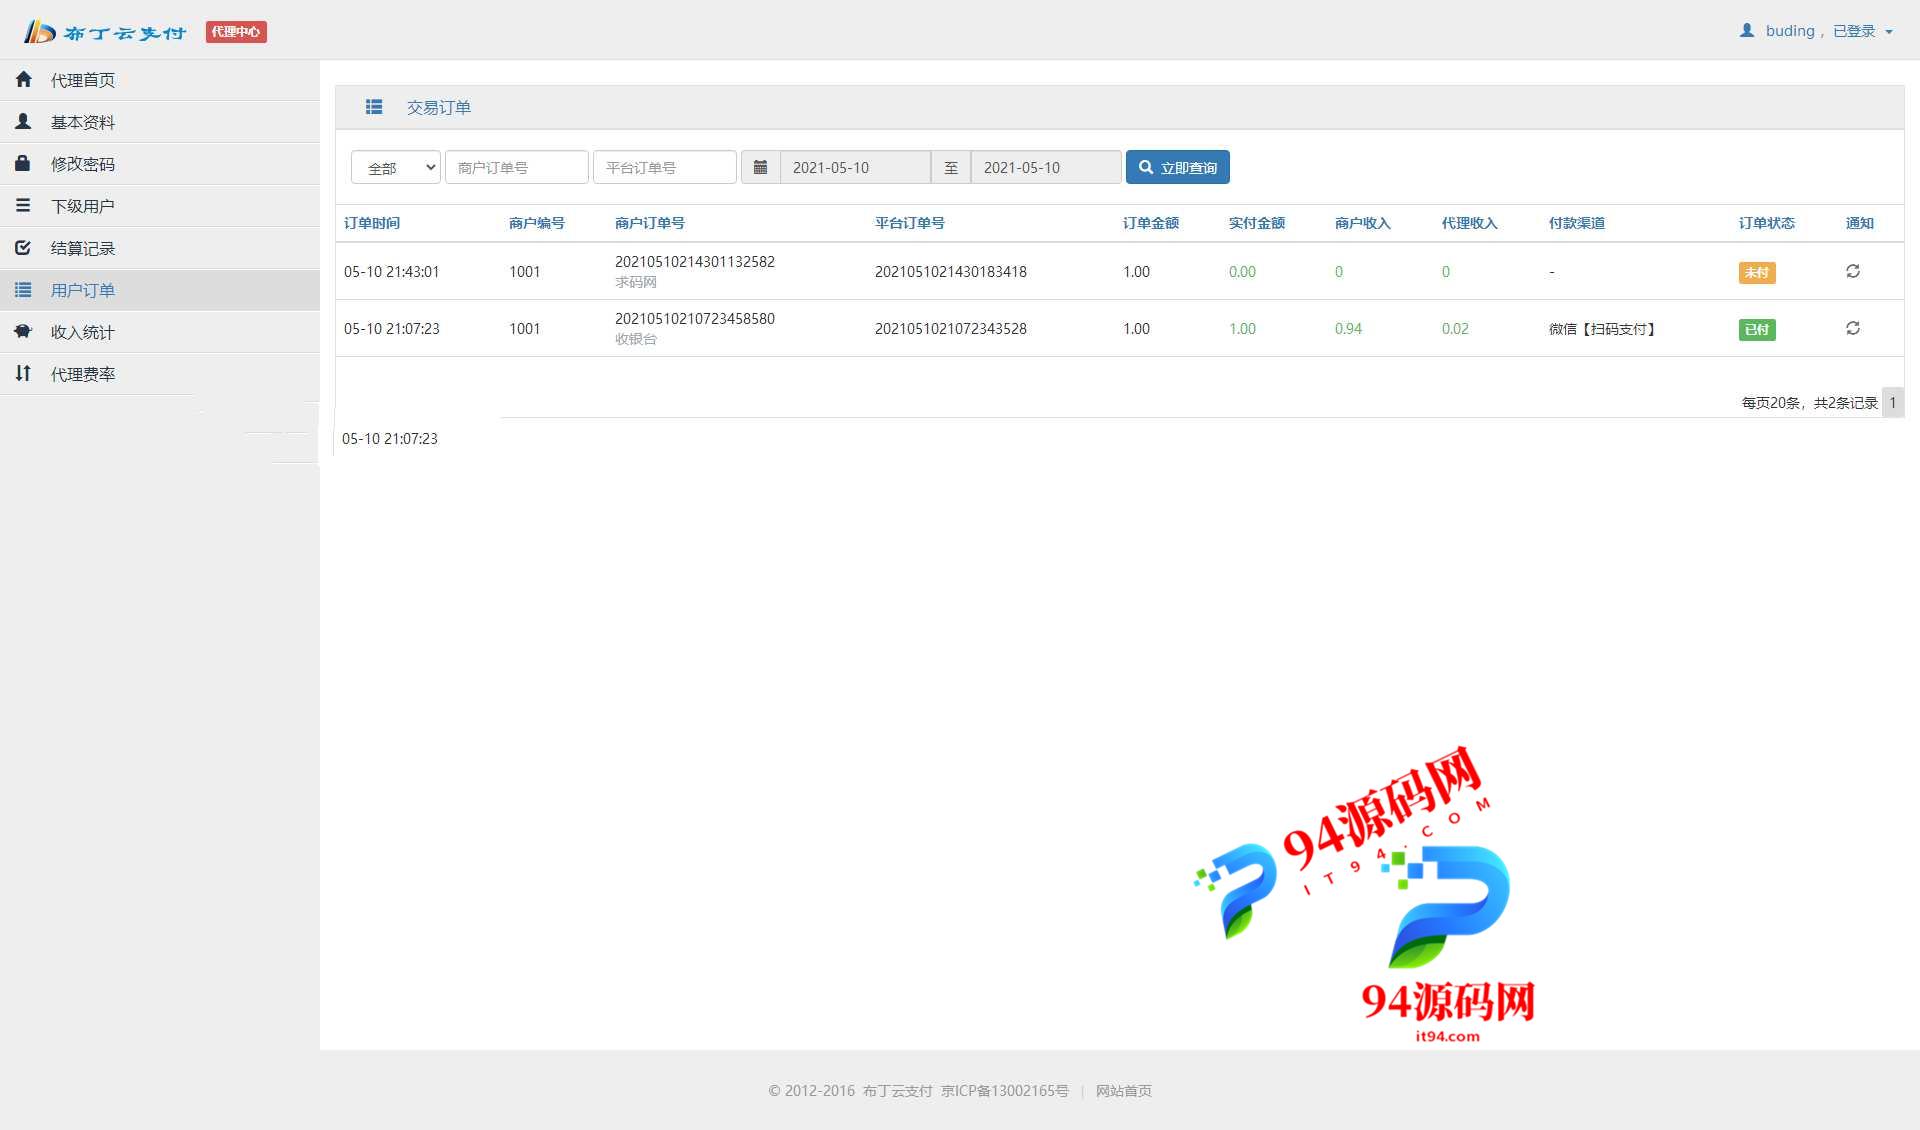Select merchant order 20210510210723458580

pos(695,318)
